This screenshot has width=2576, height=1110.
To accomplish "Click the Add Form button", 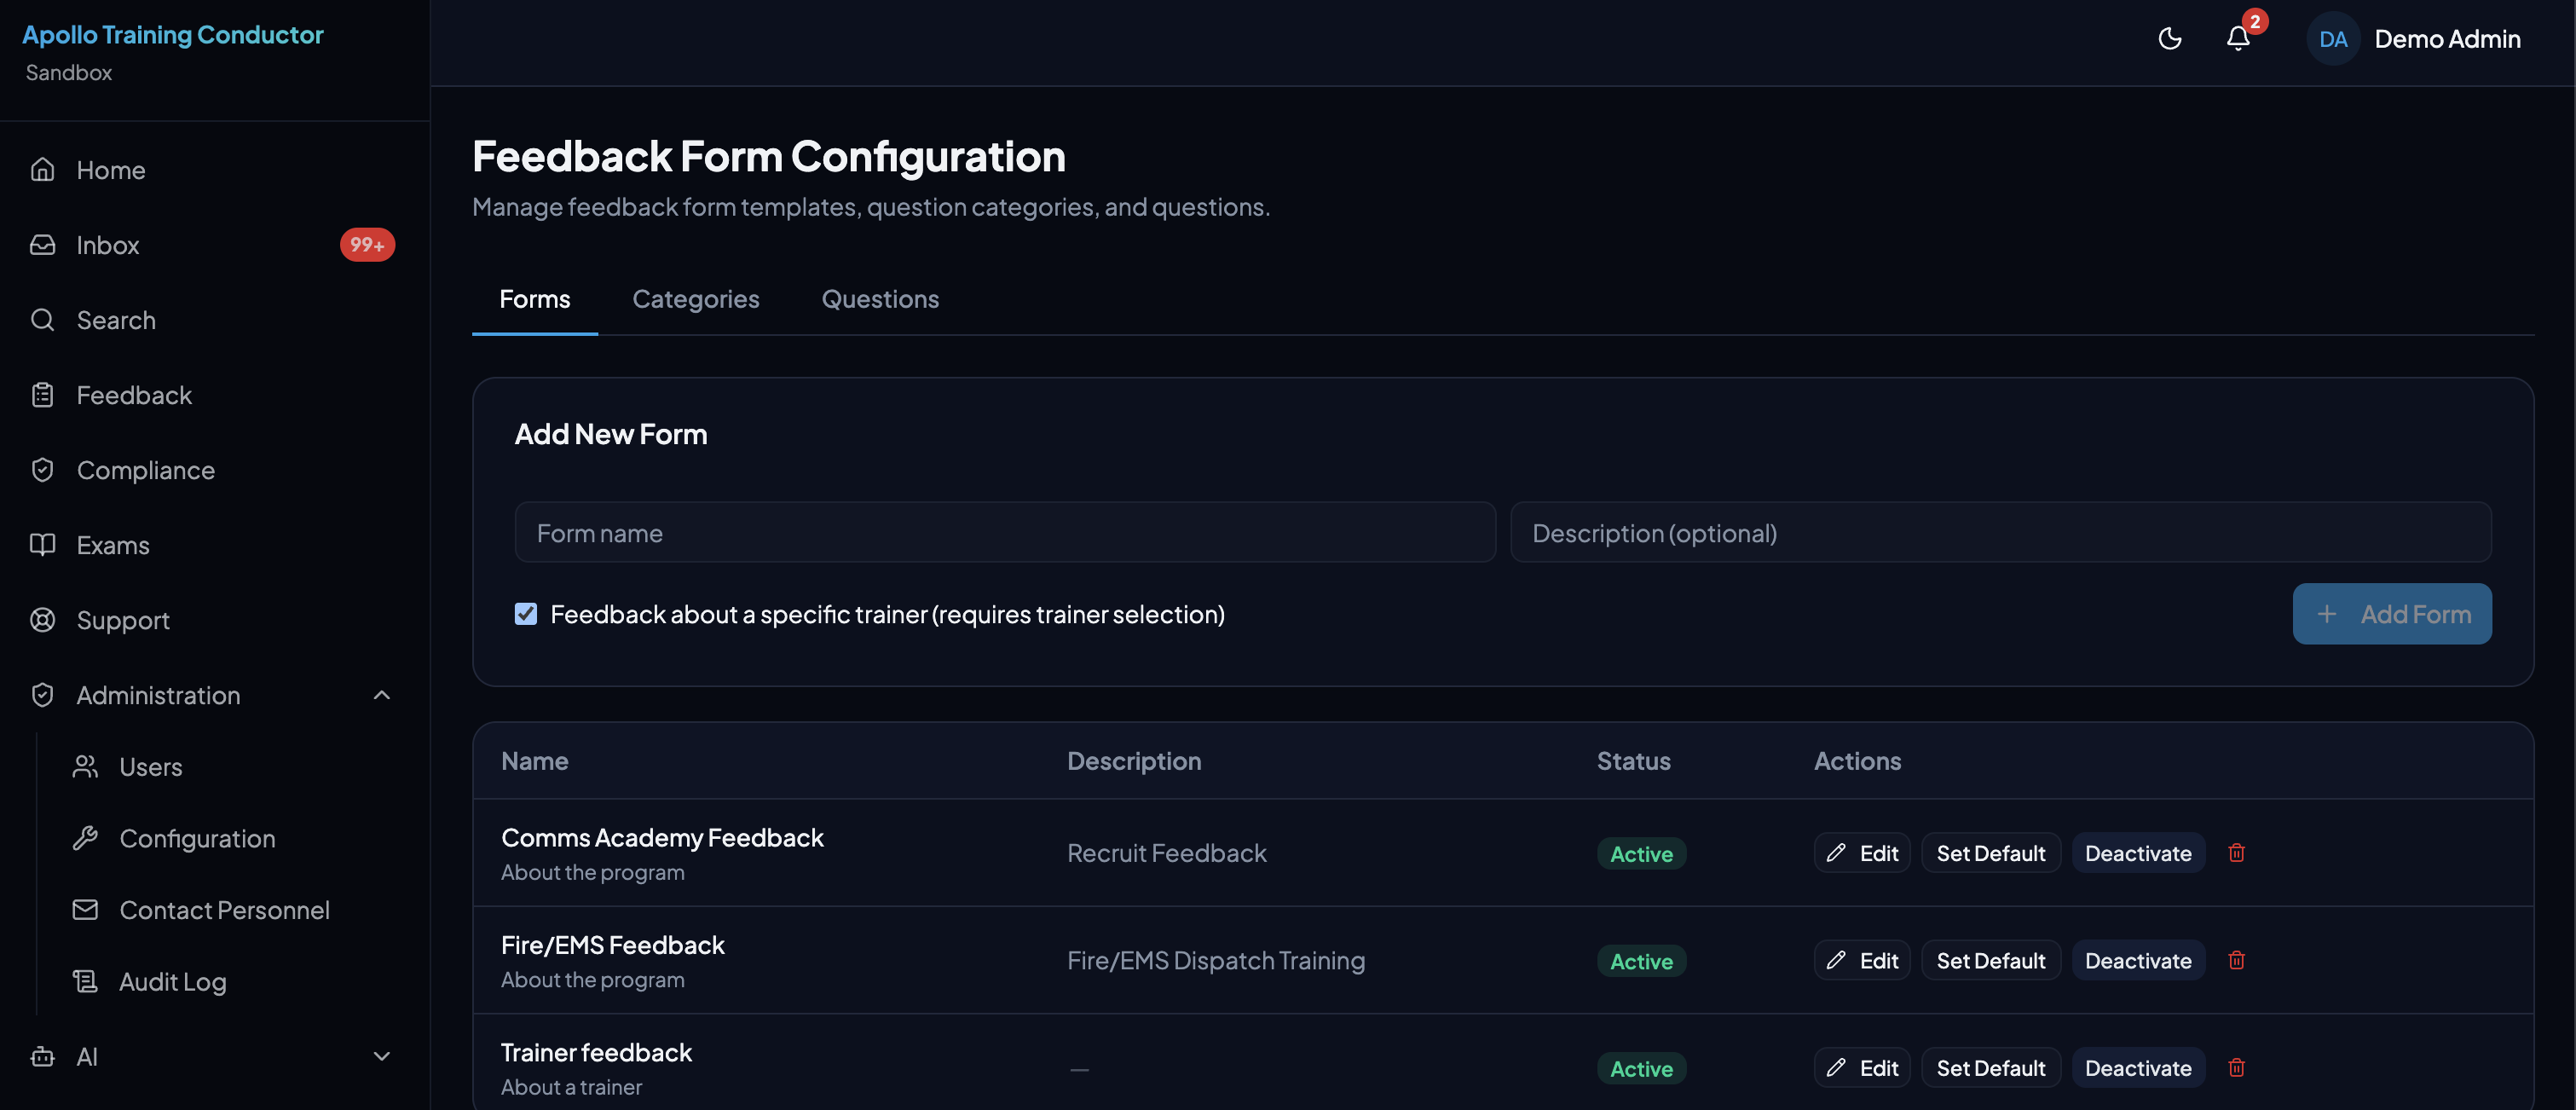I will tap(2392, 614).
